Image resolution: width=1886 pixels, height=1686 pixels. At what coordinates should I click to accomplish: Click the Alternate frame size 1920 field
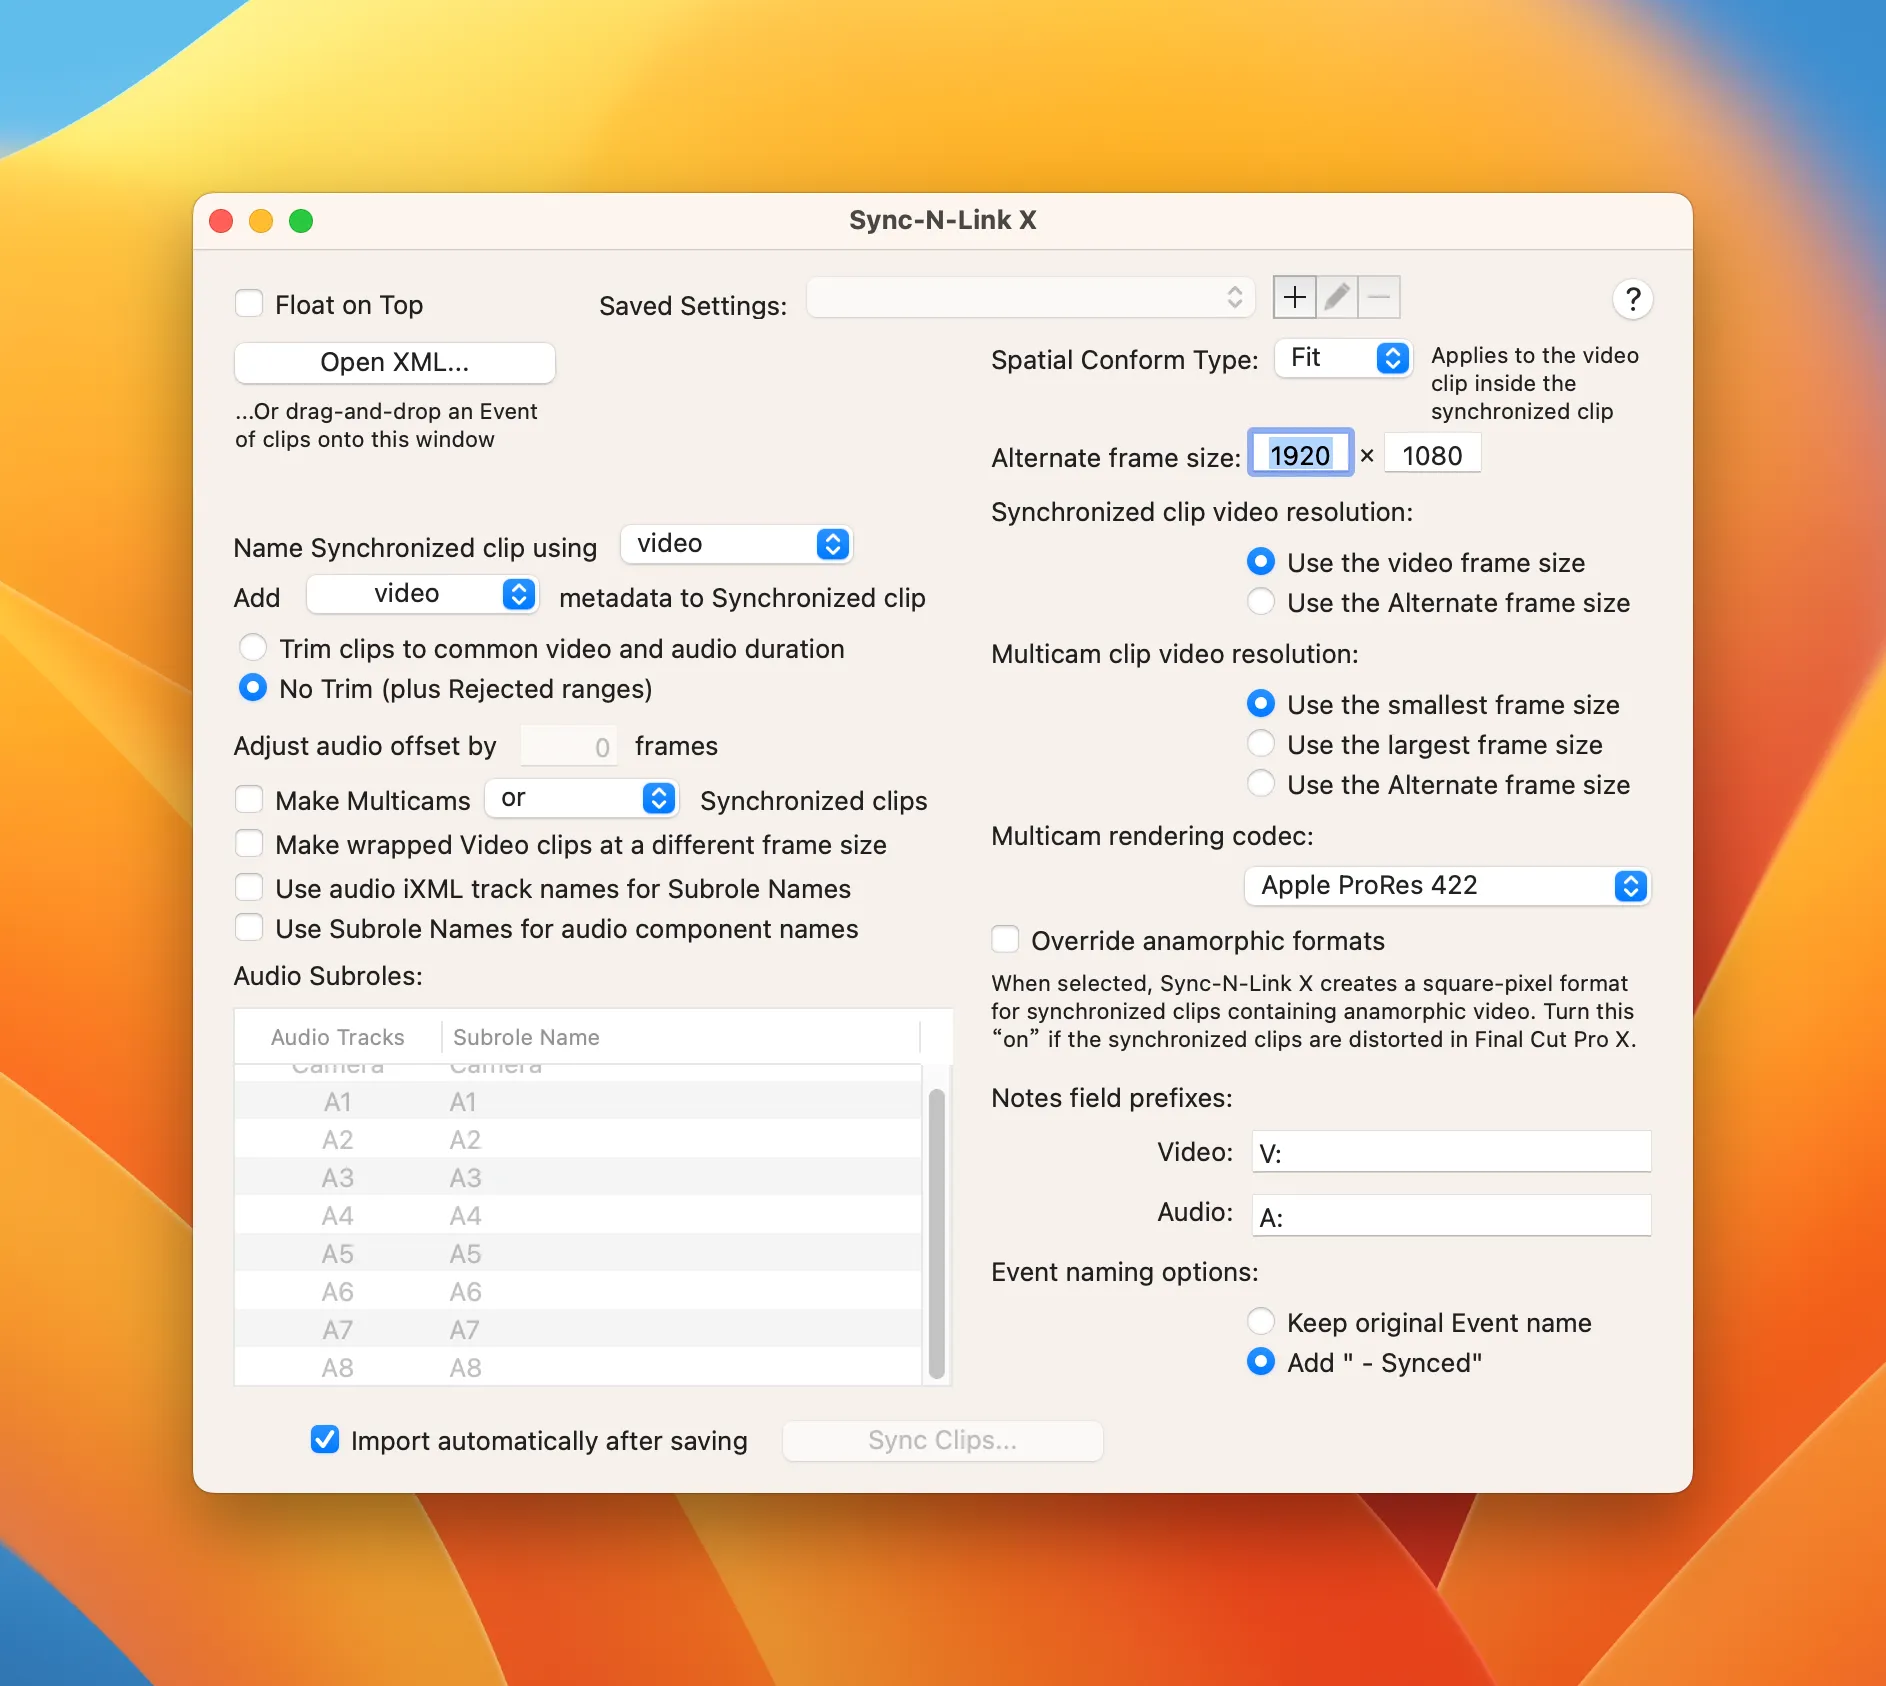tap(1300, 453)
